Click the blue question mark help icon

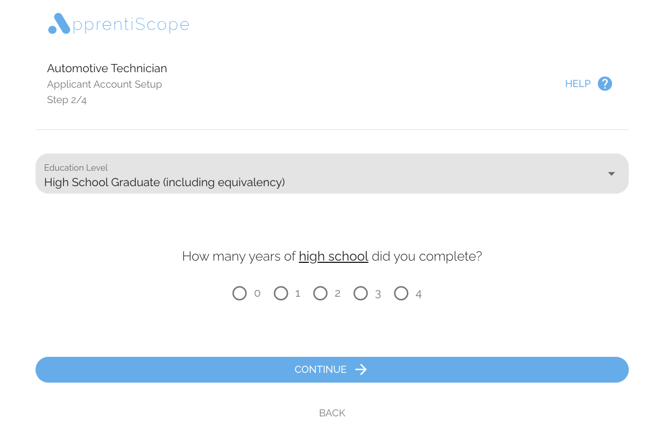point(605,84)
